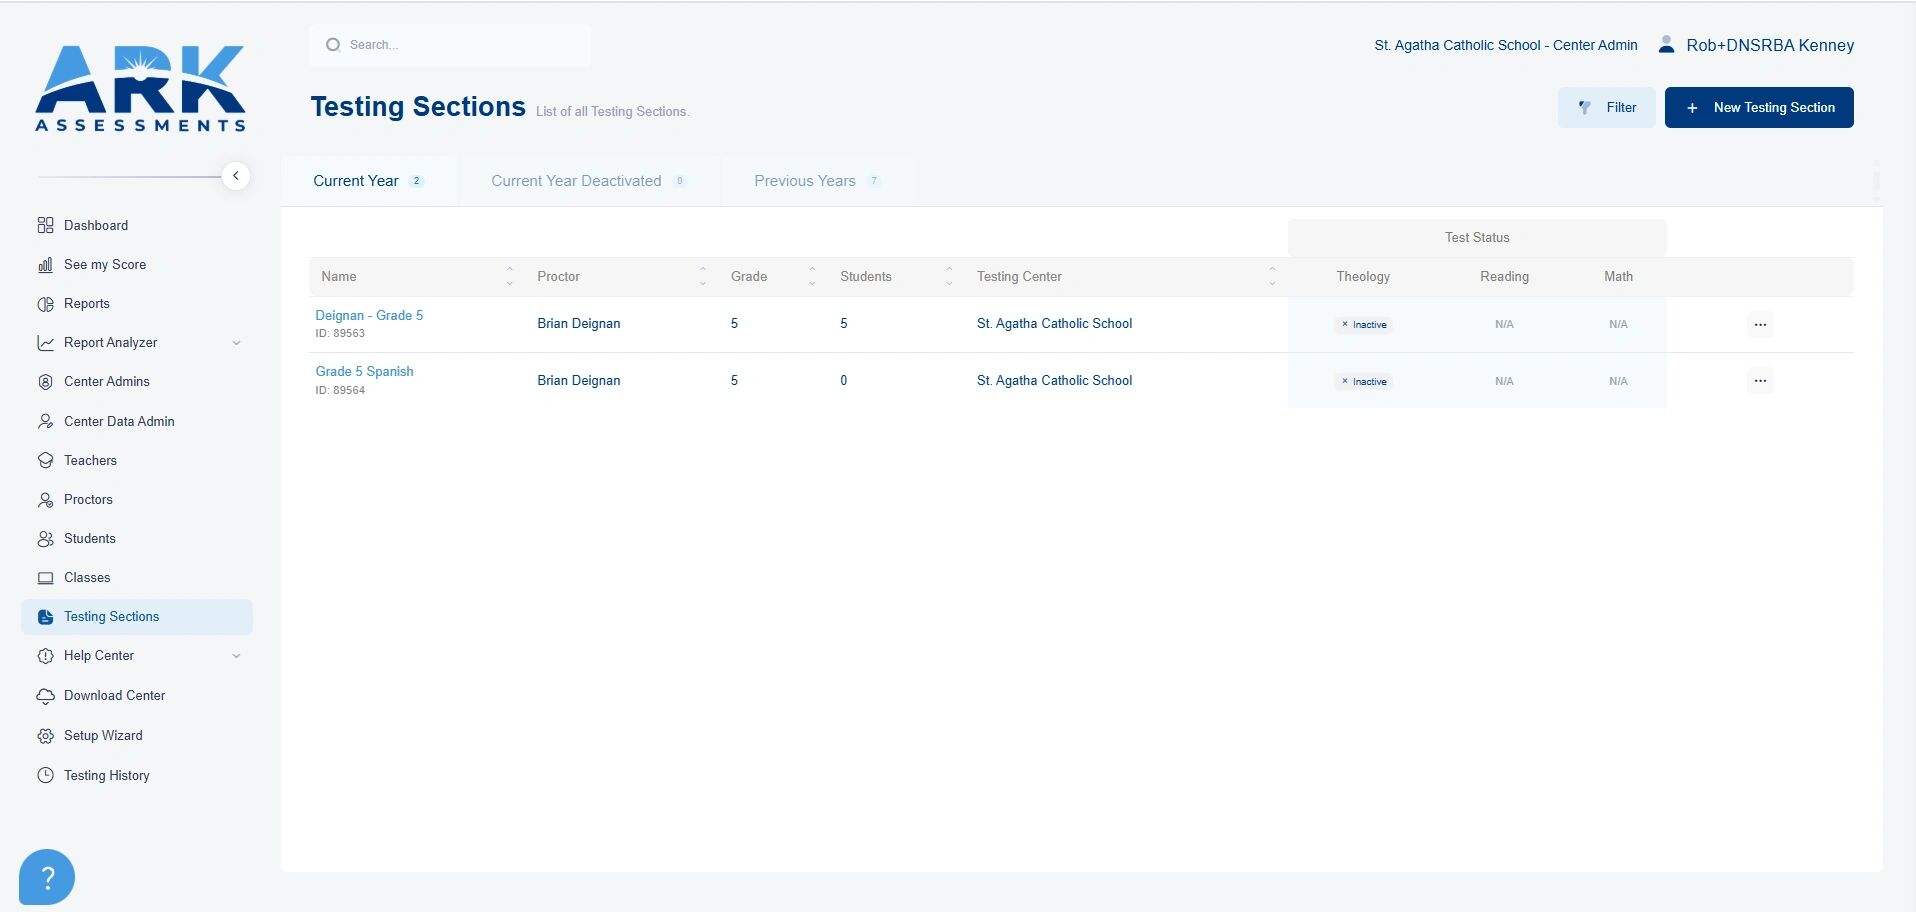Image resolution: width=1916 pixels, height=912 pixels.
Task: Click the Proctors person icon
Action: click(45, 499)
